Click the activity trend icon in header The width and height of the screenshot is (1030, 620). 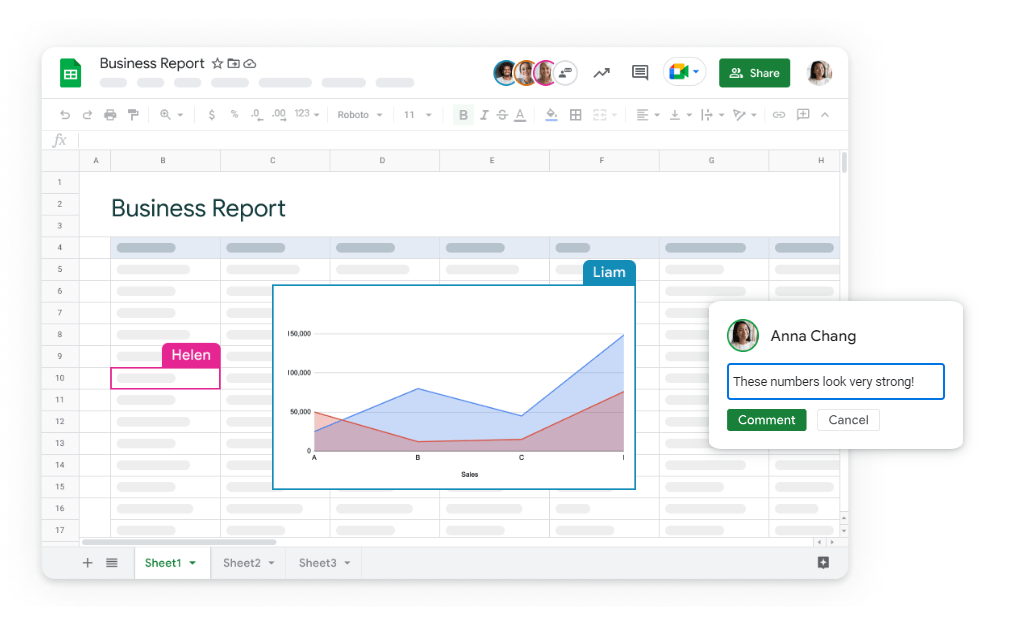[x=601, y=73]
